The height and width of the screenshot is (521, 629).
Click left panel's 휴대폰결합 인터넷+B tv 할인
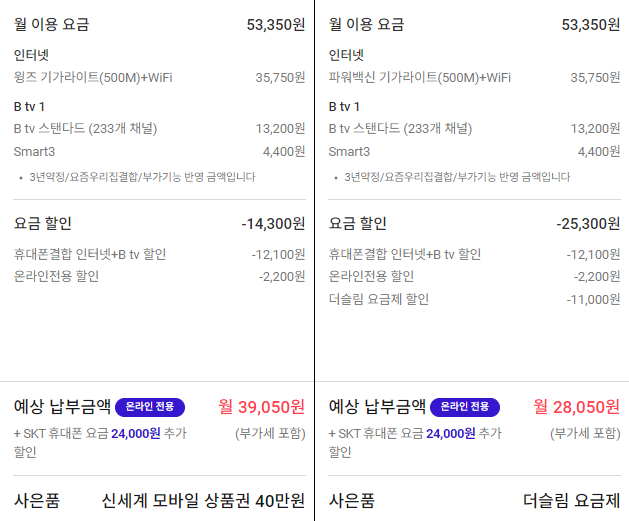[90, 254]
